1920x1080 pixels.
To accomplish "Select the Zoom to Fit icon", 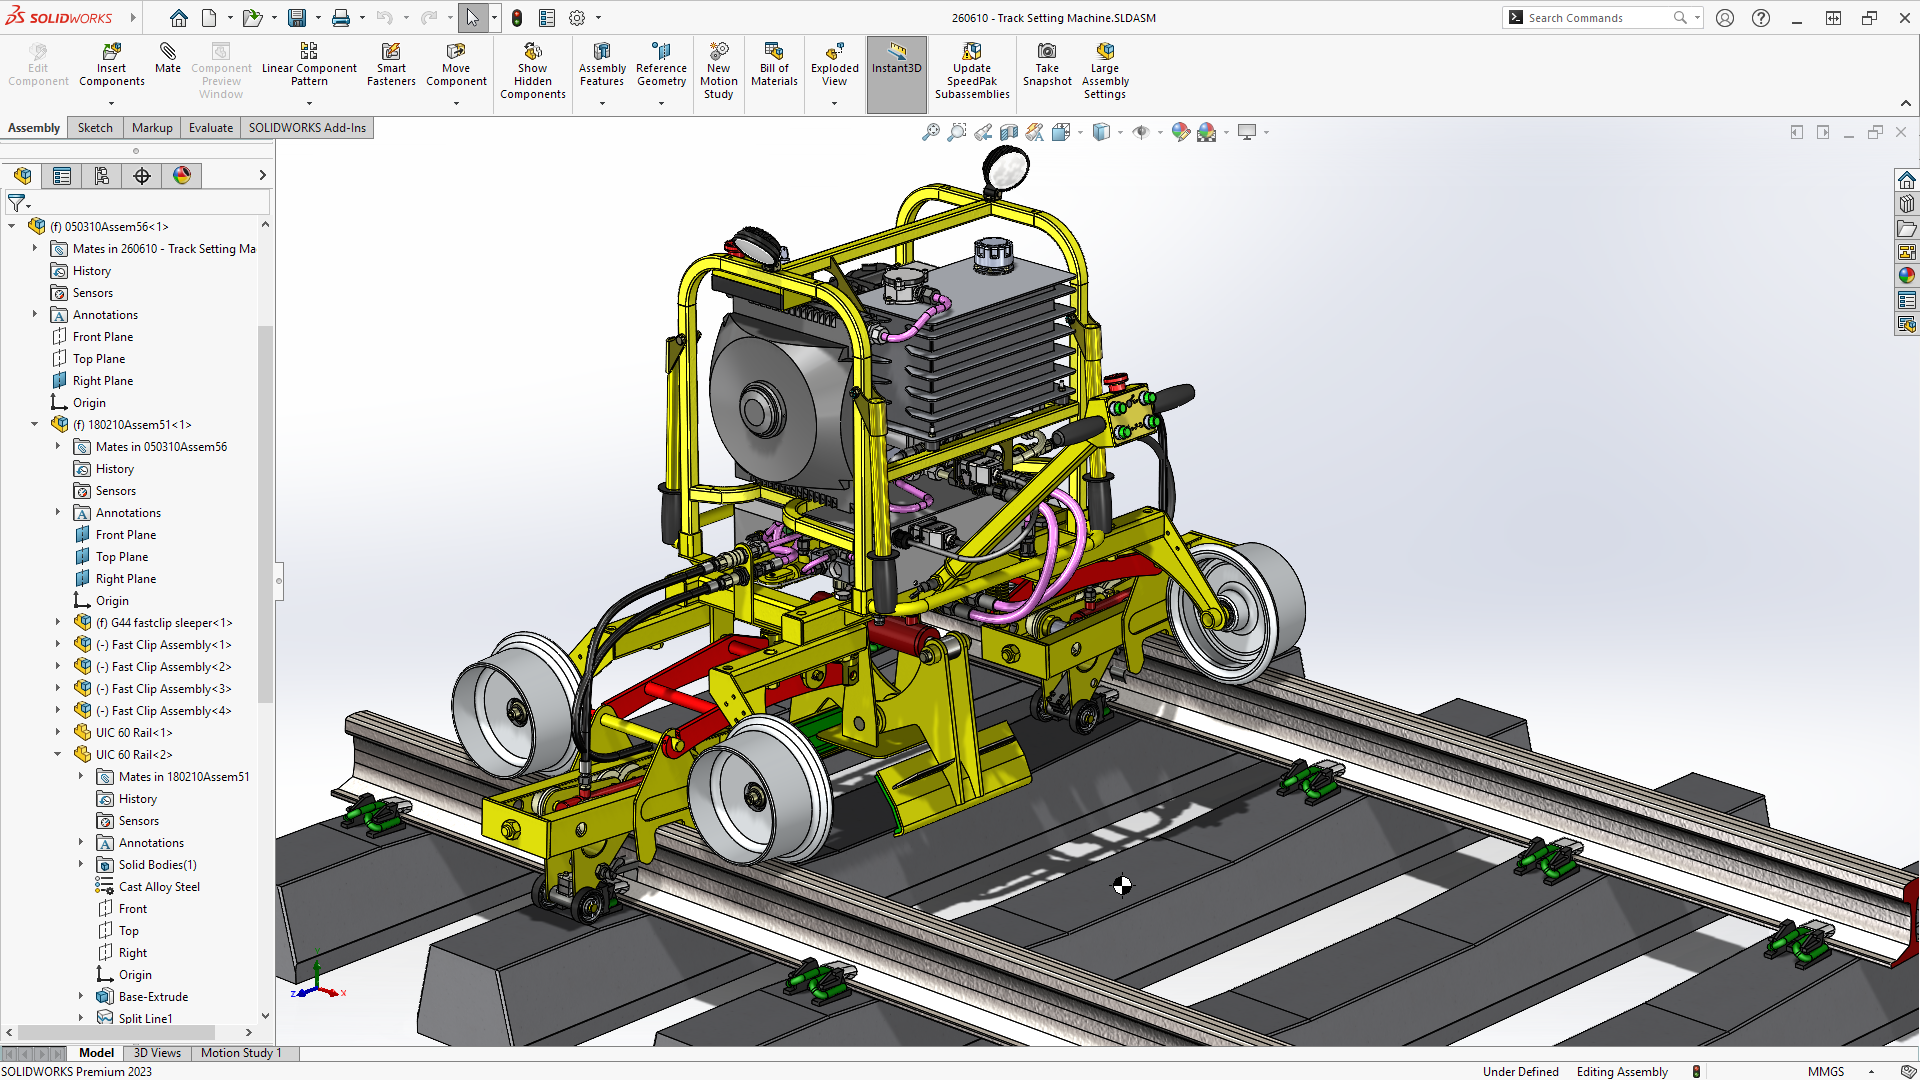I will pyautogui.click(x=930, y=131).
